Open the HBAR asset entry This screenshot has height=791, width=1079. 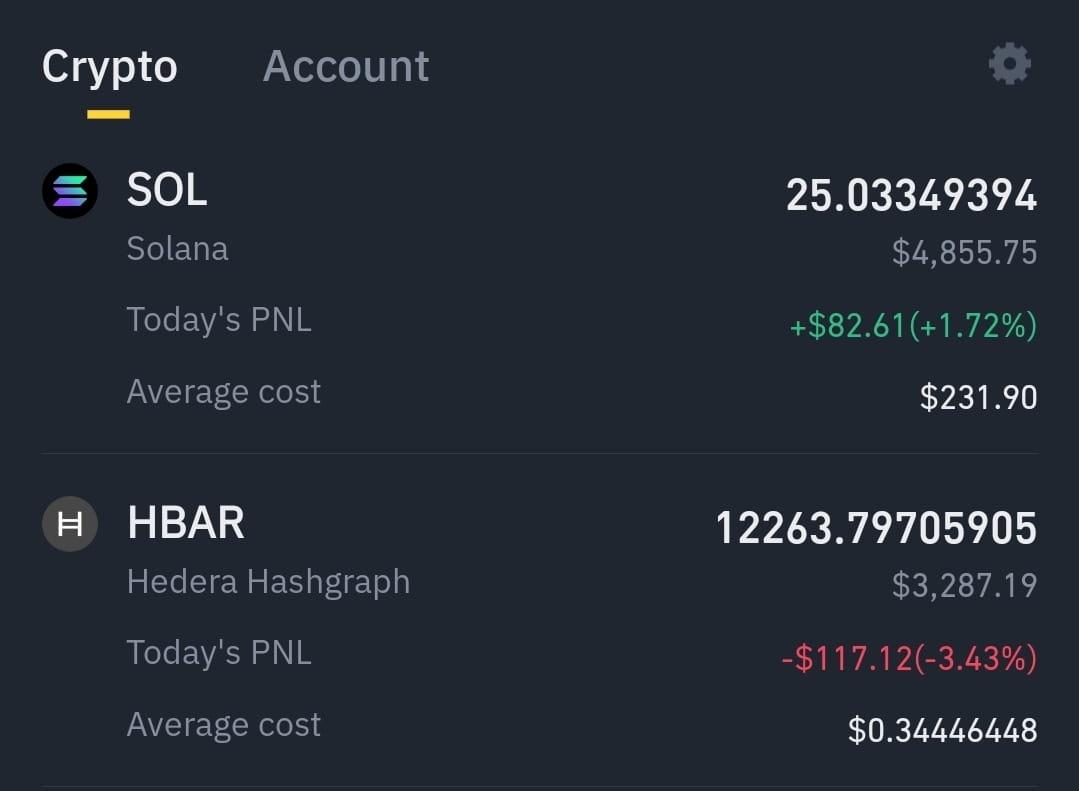[x=540, y=623]
